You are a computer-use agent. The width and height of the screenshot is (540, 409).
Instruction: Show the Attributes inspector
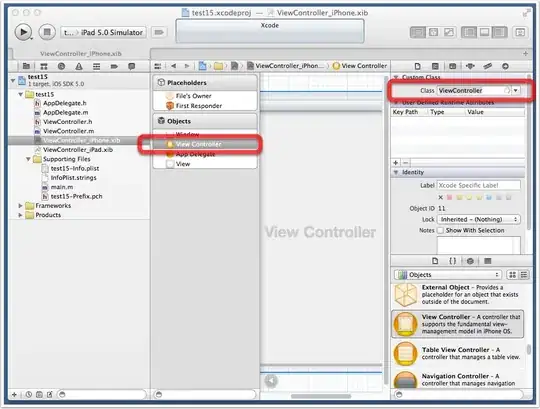(470, 66)
